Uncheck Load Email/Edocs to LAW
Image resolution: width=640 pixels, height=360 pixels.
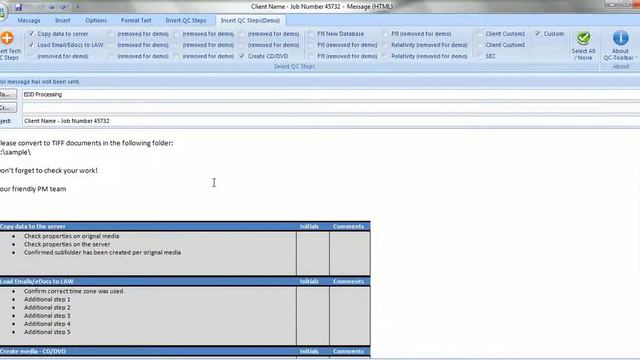point(31,44)
